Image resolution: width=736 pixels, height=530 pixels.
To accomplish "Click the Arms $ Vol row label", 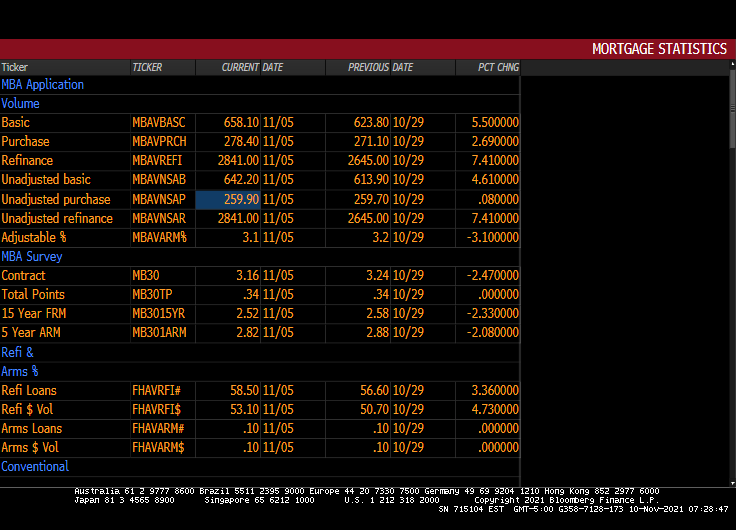I will [30, 448].
